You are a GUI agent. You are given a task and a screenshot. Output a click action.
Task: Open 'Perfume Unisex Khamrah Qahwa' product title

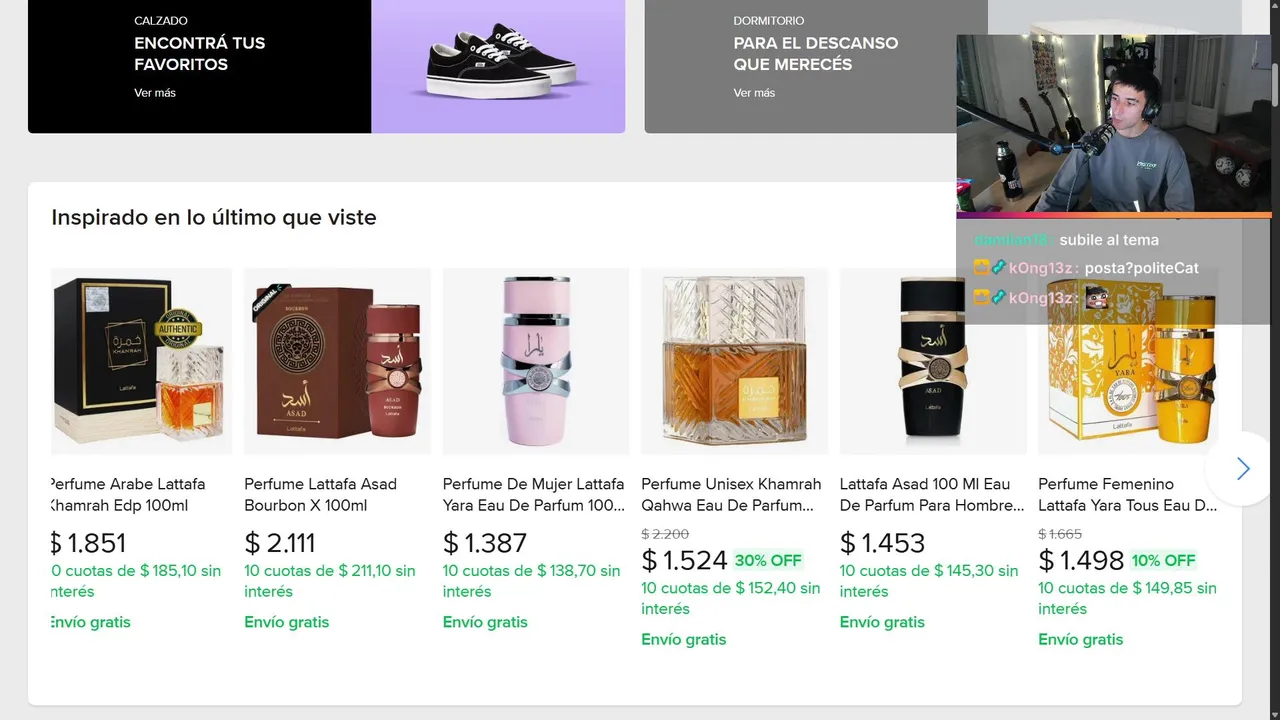pyautogui.click(x=731, y=494)
